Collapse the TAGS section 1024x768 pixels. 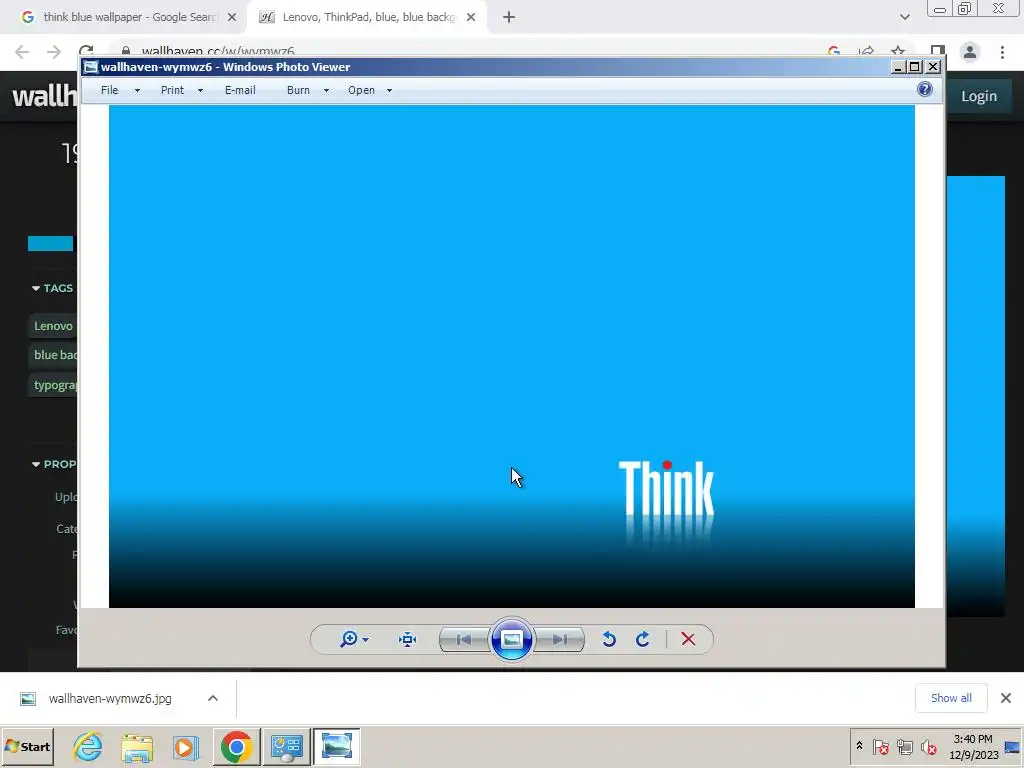(52, 288)
